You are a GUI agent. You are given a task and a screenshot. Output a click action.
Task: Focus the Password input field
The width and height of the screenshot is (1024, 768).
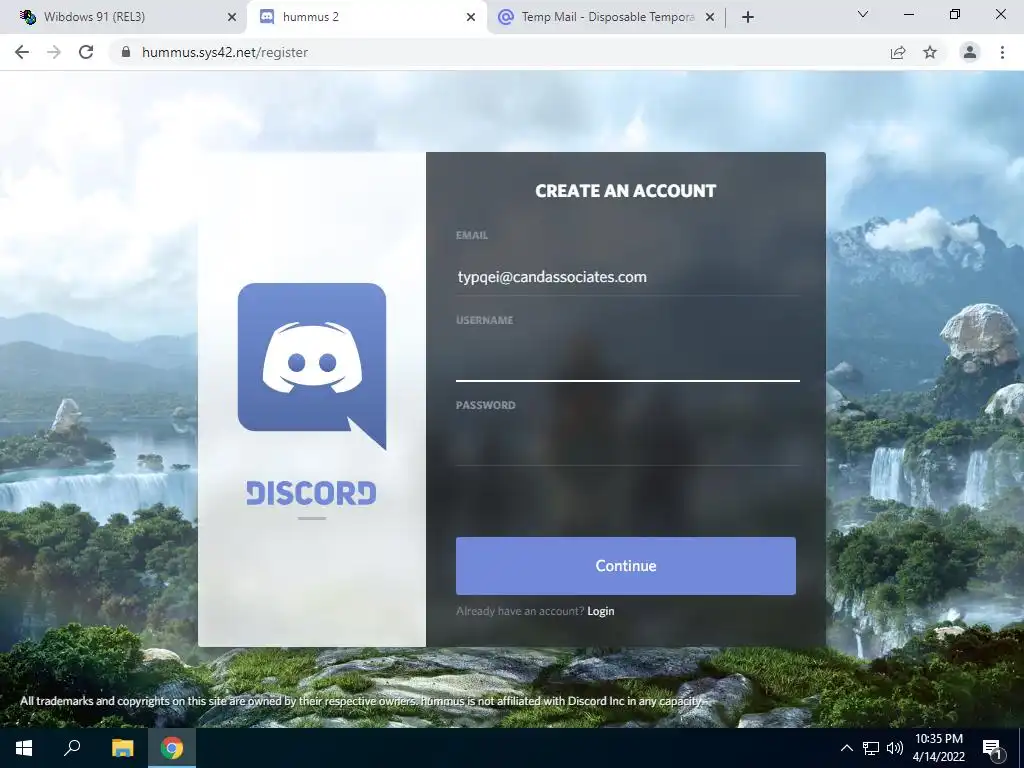628,447
